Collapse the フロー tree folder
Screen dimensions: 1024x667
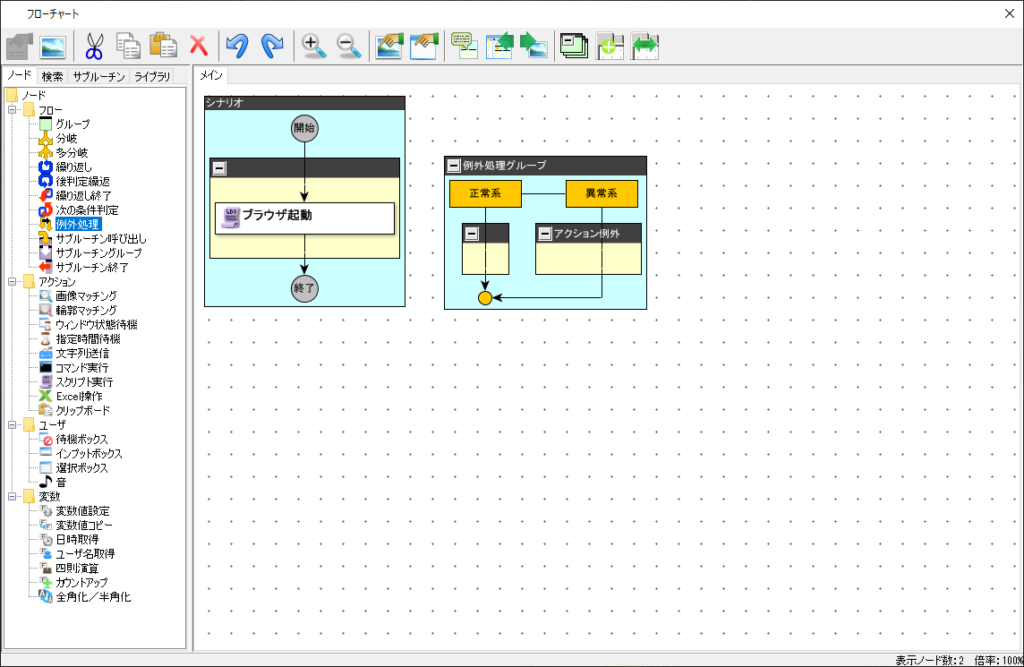pos(12,110)
